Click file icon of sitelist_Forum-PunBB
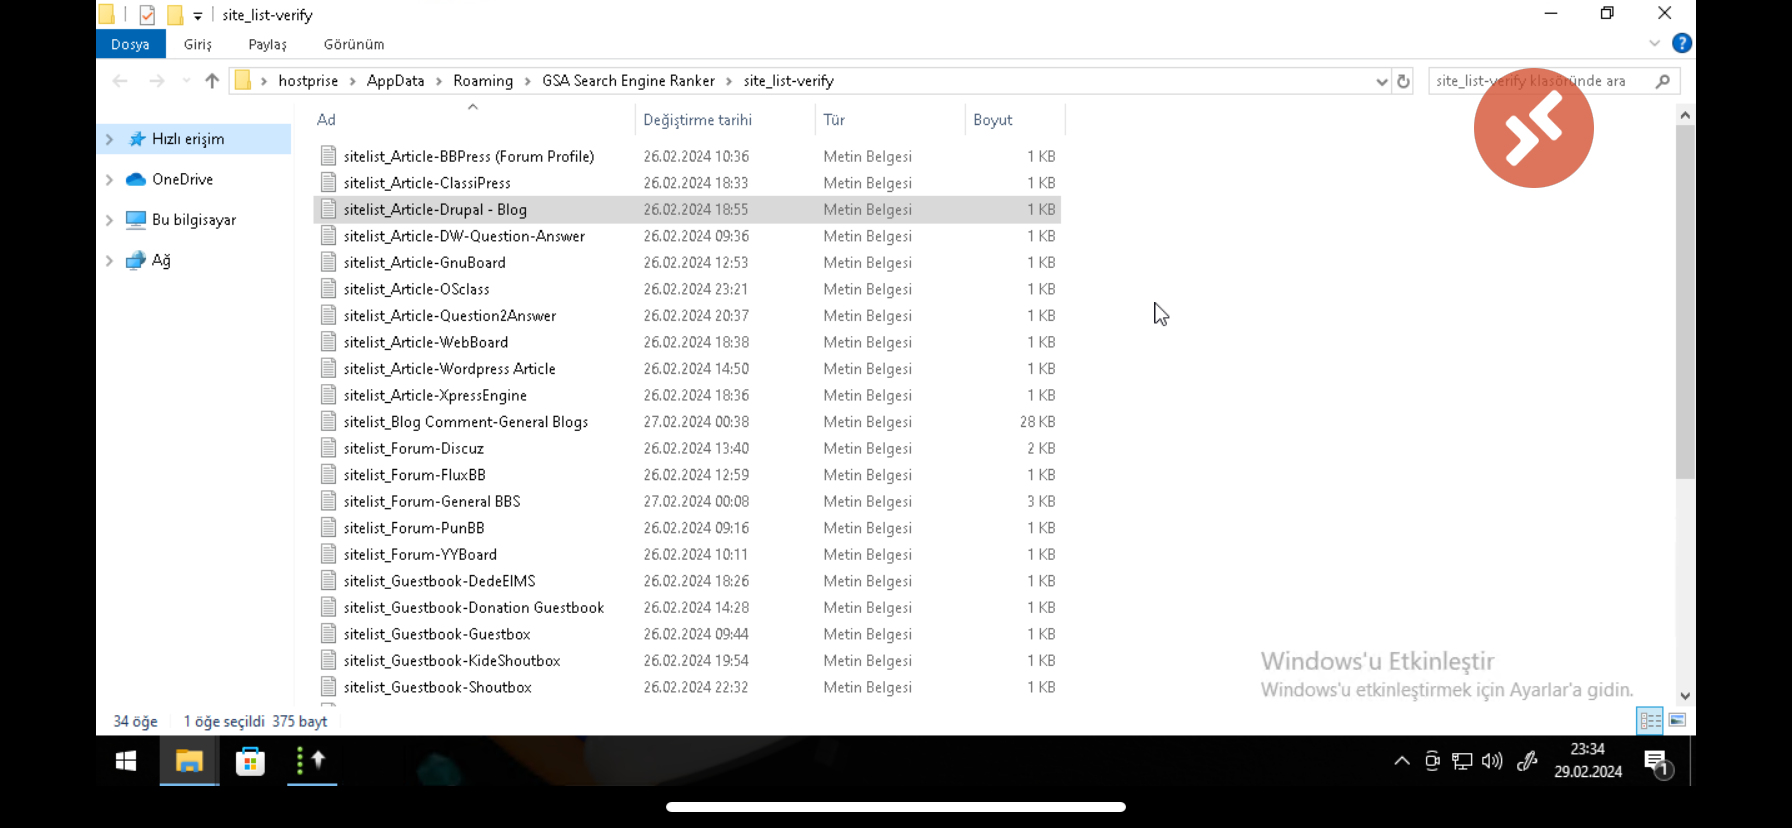 pyautogui.click(x=328, y=527)
